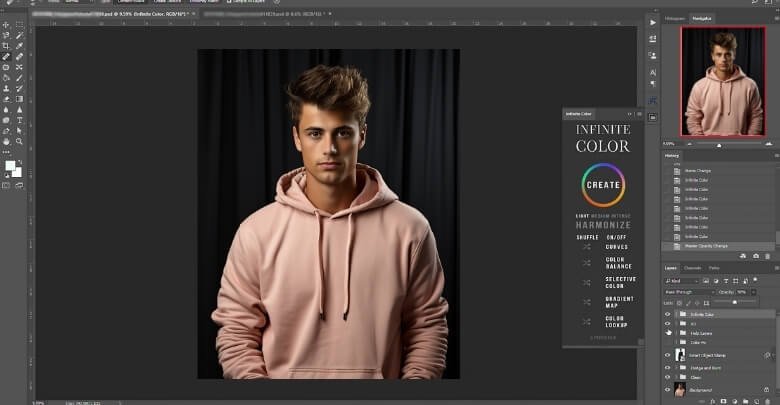Swap foreground and background colors
Image resolution: width=780 pixels, height=405 pixels.
tap(20, 162)
